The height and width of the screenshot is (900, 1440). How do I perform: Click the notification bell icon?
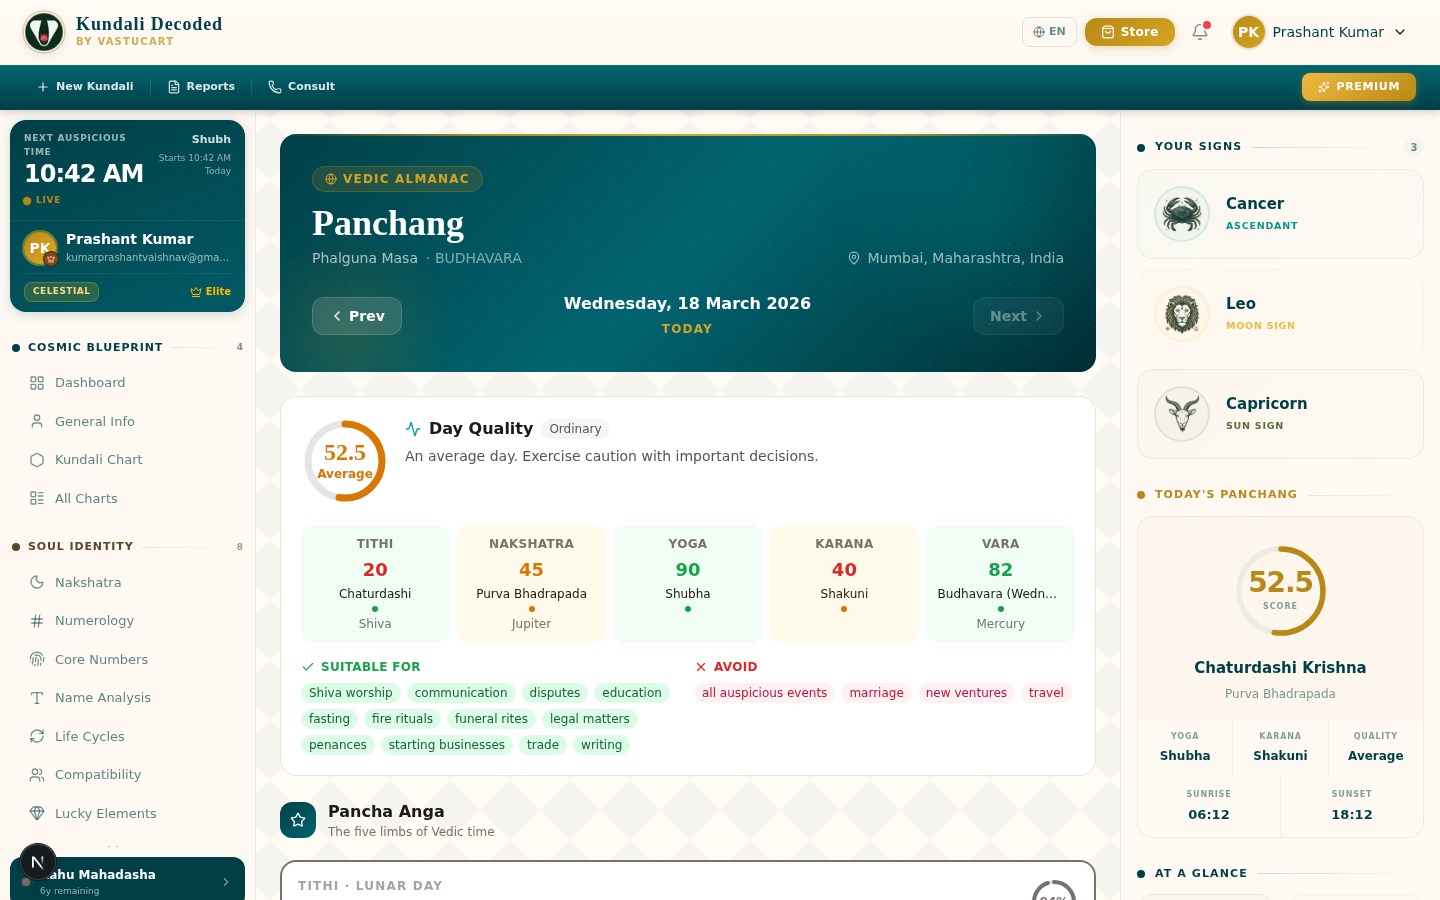click(1200, 32)
